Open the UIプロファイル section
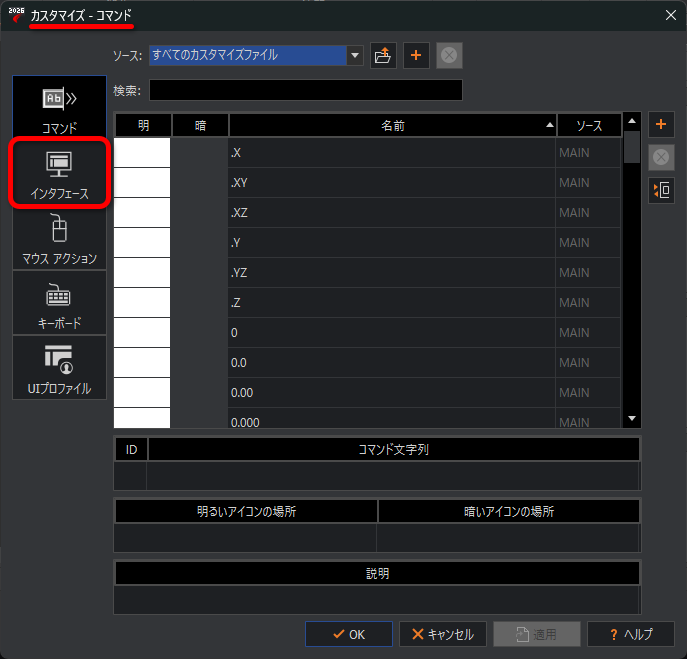Screen dimensions: 687x659 [x=59, y=368]
